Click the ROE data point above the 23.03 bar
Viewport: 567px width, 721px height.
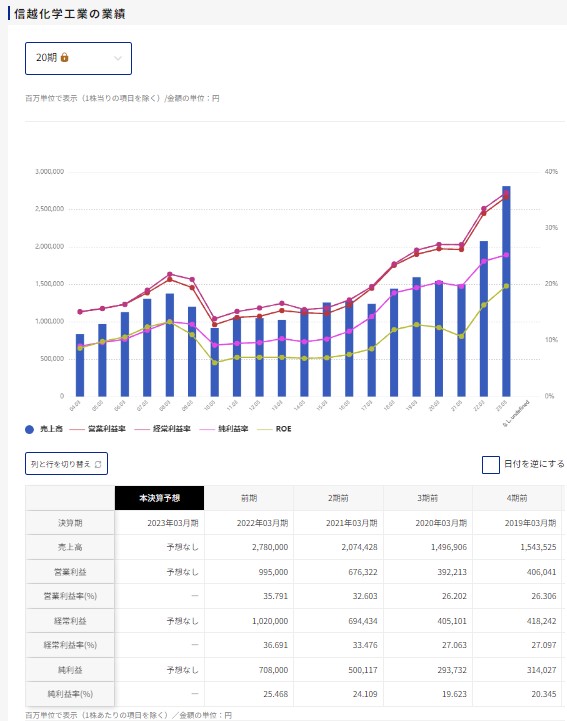(x=506, y=286)
